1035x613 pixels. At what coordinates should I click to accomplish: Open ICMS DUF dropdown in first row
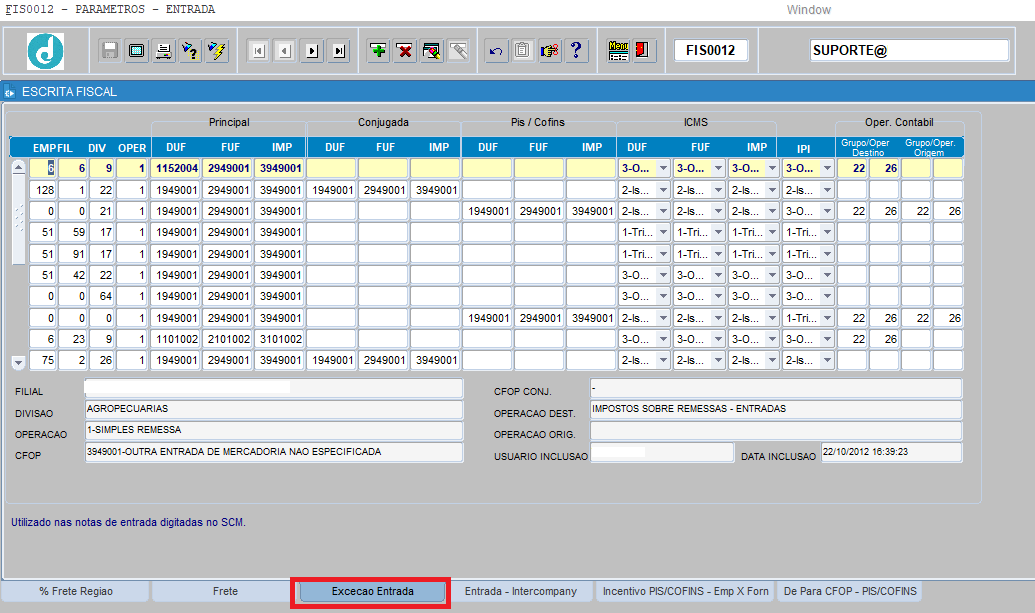pyautogui.click(x=663, y=168)
